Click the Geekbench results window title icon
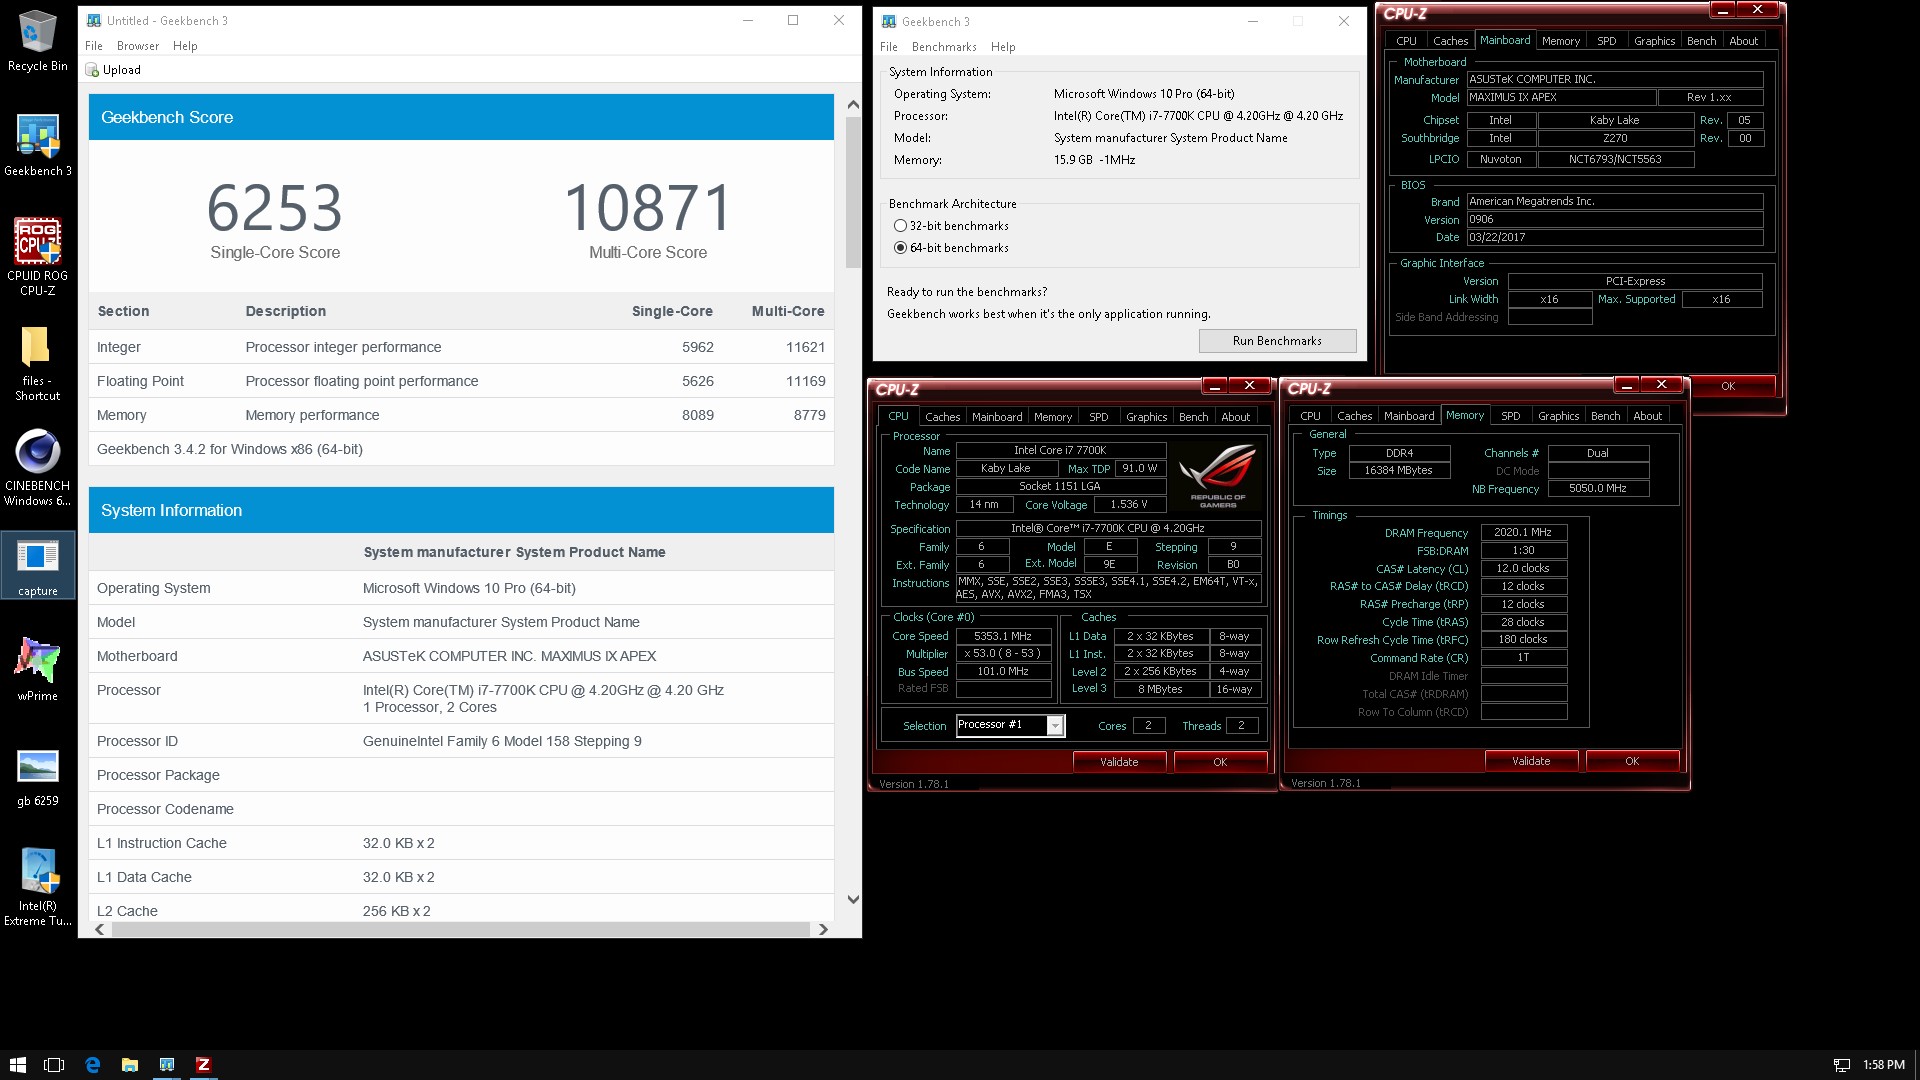Image resolution: width=1920 pixels, height=1080 pixels. [94, 20]
